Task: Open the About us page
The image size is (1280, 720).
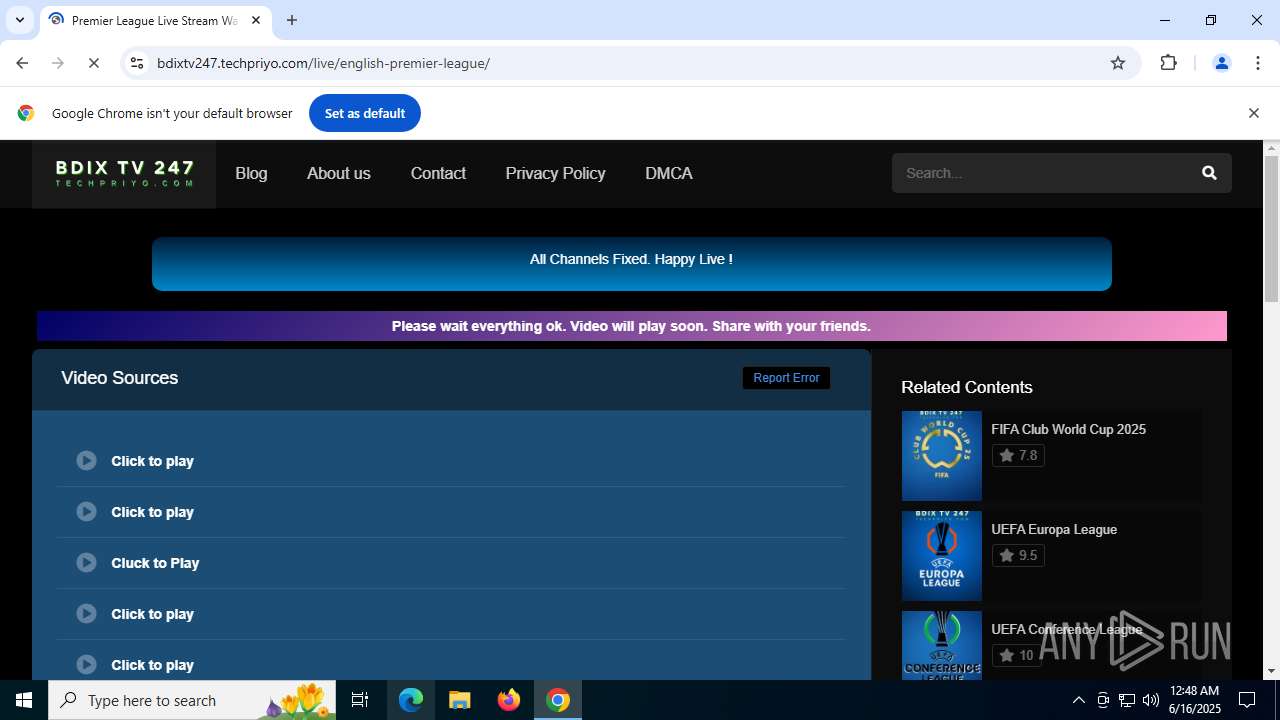Action: click(338, 173)
